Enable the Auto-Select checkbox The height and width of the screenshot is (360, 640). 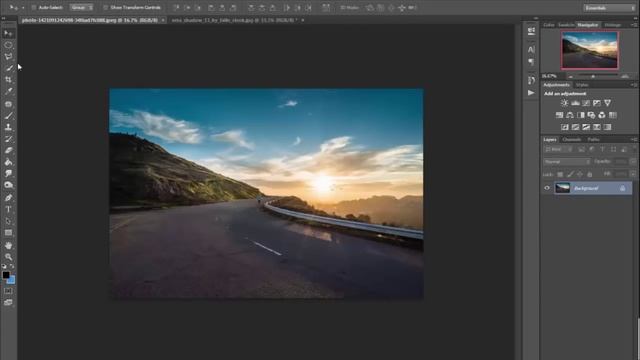(34, 7)
